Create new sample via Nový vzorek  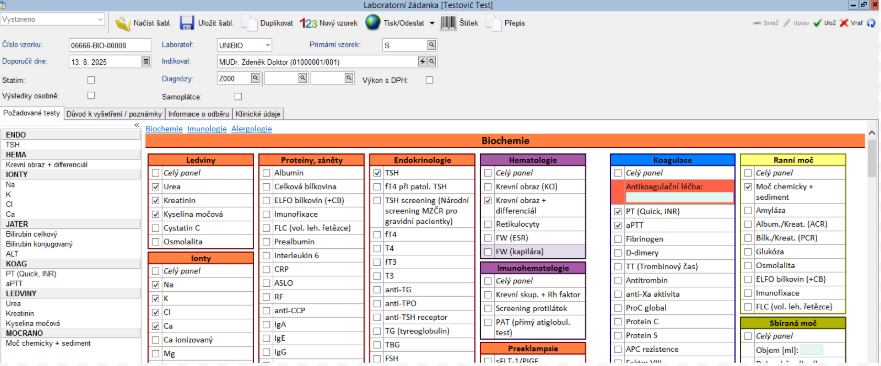coord(328,24)
